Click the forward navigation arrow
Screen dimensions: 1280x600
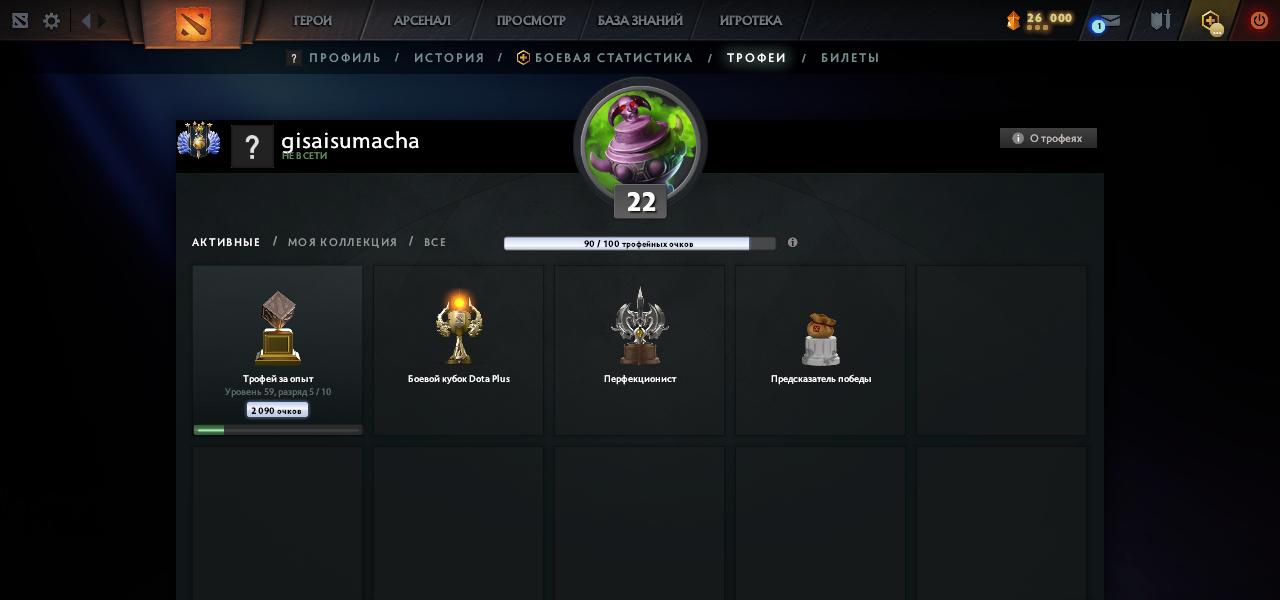coord(100,20)
